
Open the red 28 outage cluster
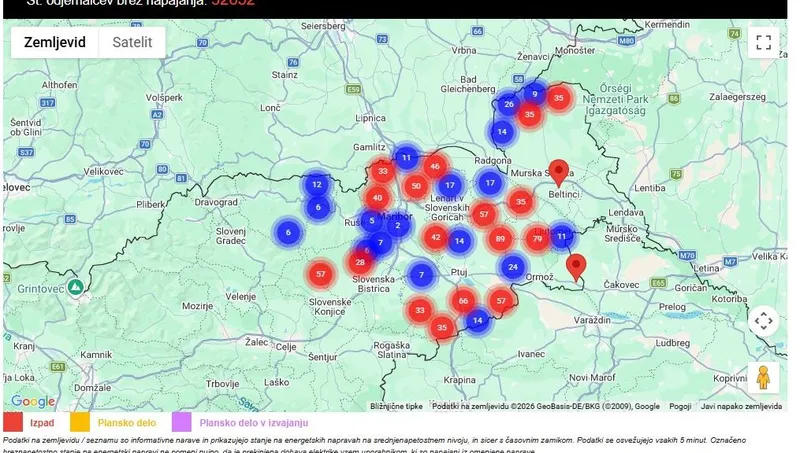(360, 262)
